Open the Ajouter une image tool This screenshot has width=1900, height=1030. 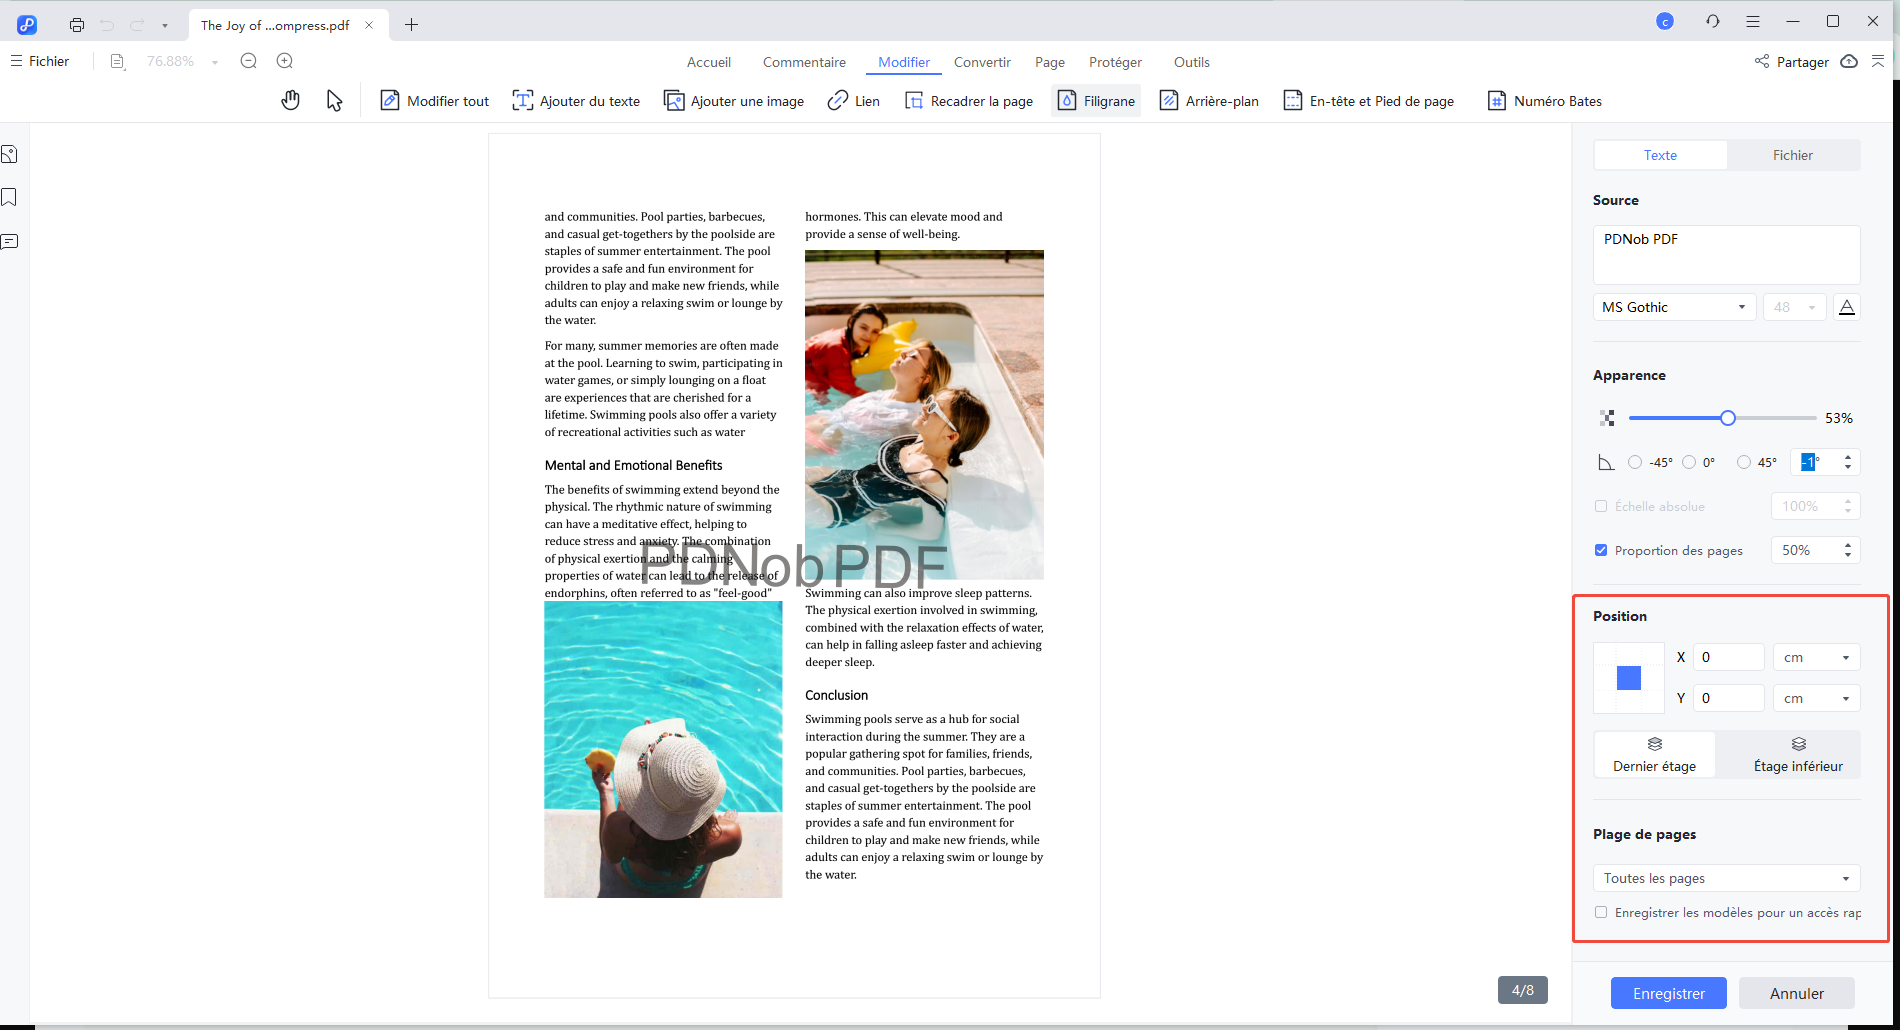point(733,100)
